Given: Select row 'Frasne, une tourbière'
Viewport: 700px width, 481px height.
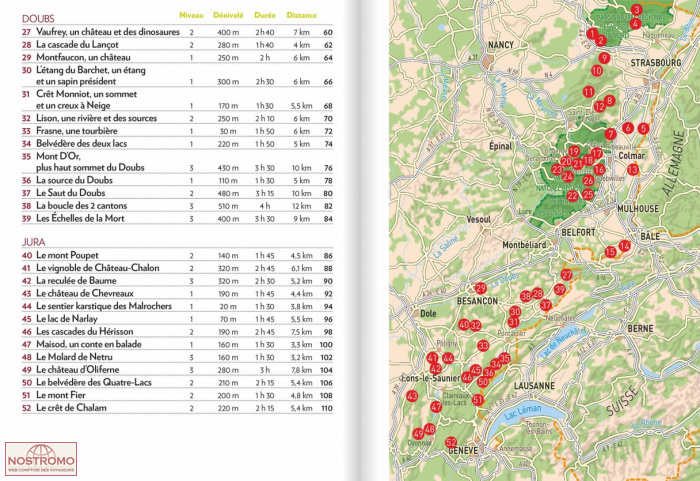Looking at the screenshot, I should pyautogui.click(x=177, y=131).
